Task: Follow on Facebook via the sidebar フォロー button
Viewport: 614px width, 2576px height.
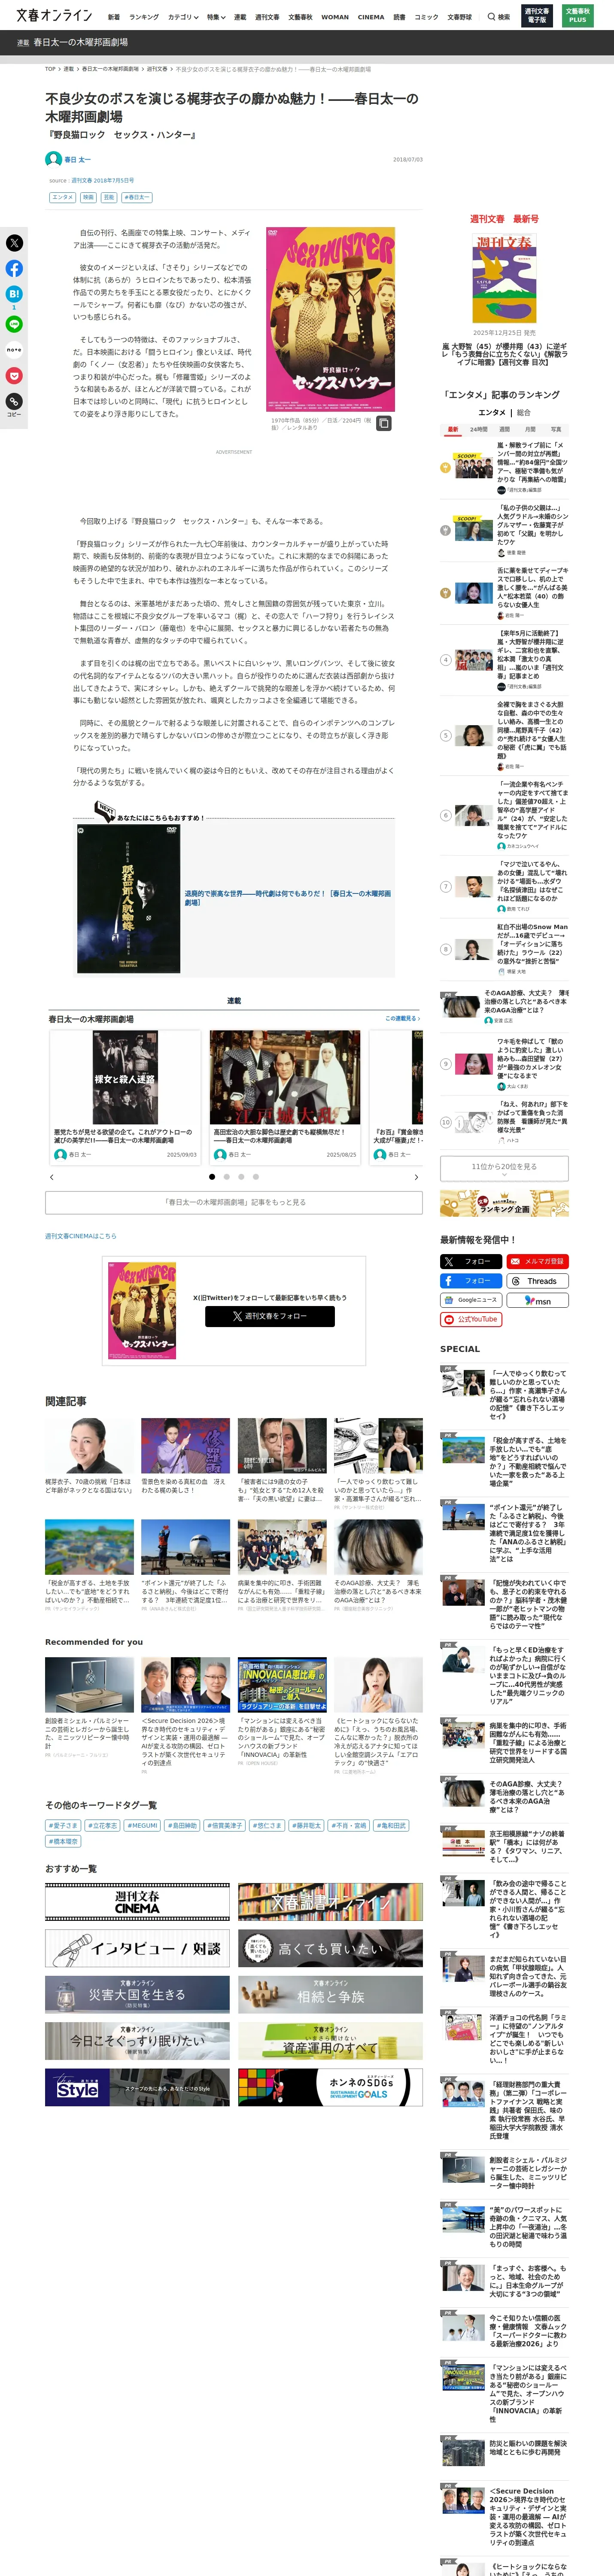Action: click(x=470, y=1281)
